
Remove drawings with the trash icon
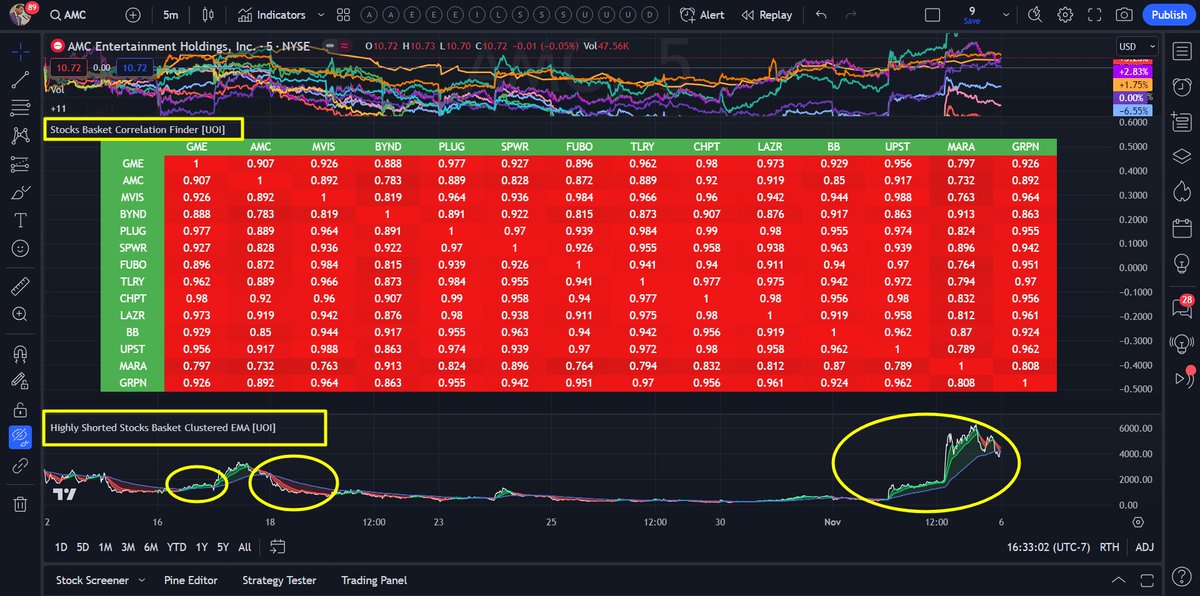point(20,504)
